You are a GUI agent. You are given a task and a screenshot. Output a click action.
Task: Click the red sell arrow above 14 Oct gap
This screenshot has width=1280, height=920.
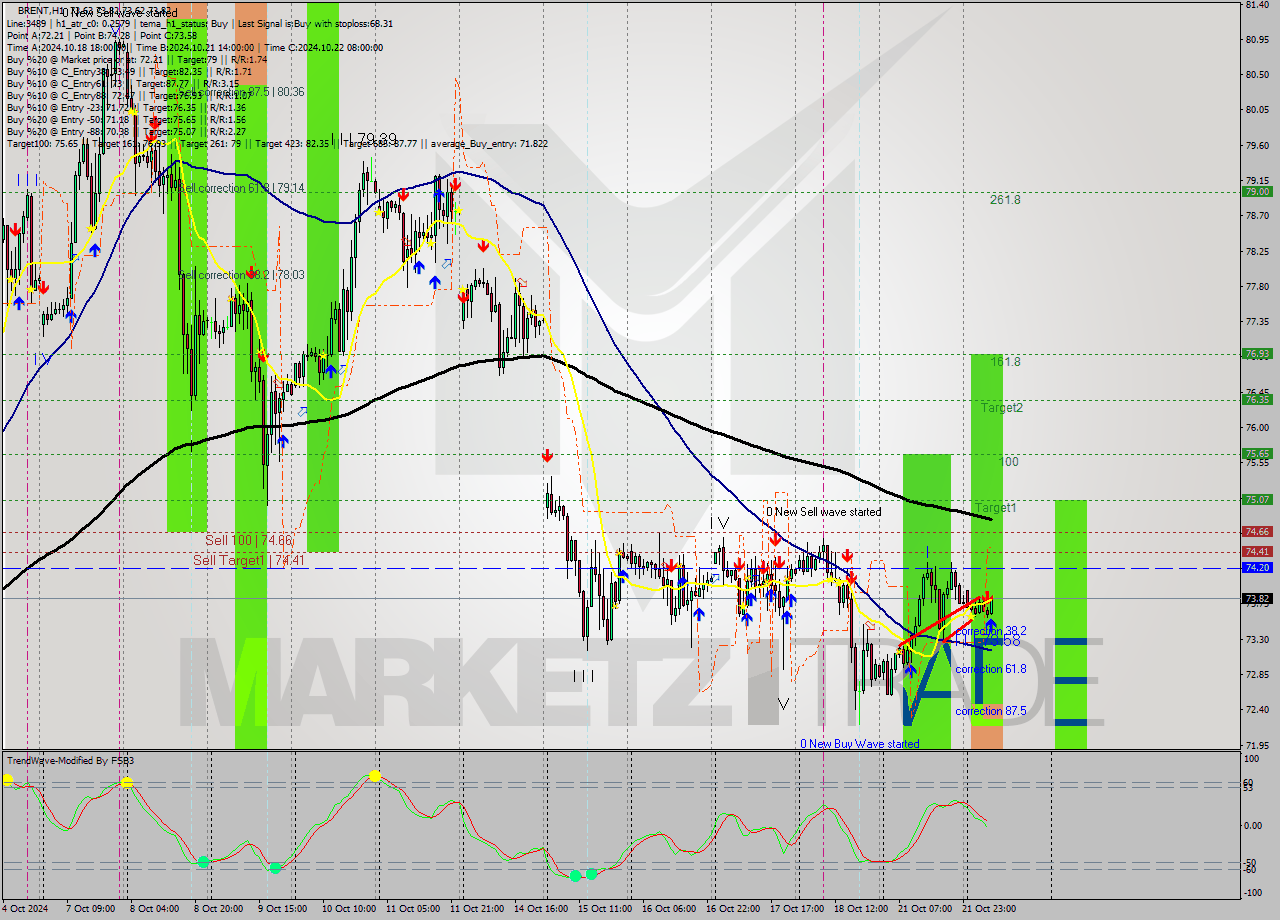(x=547, y=456)
